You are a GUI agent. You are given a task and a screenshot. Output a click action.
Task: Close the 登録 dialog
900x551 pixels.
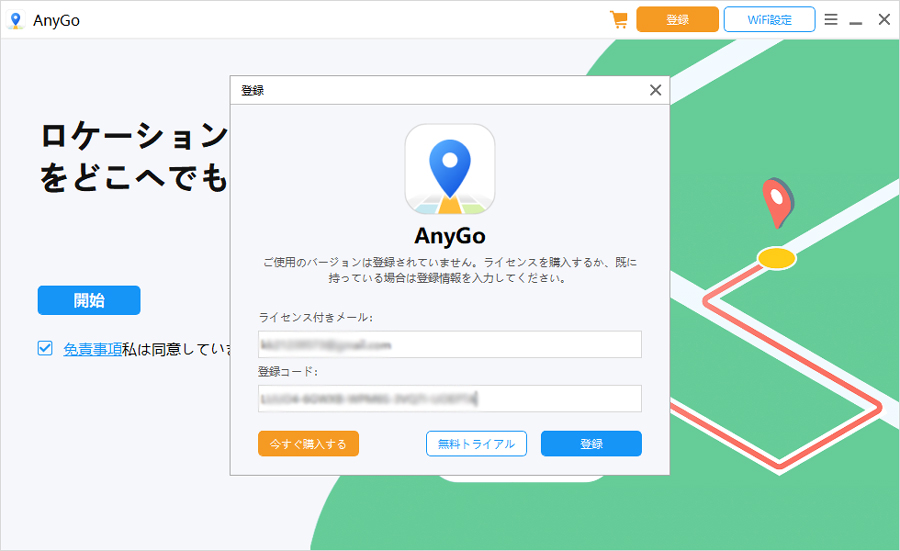tap(655, 90)
